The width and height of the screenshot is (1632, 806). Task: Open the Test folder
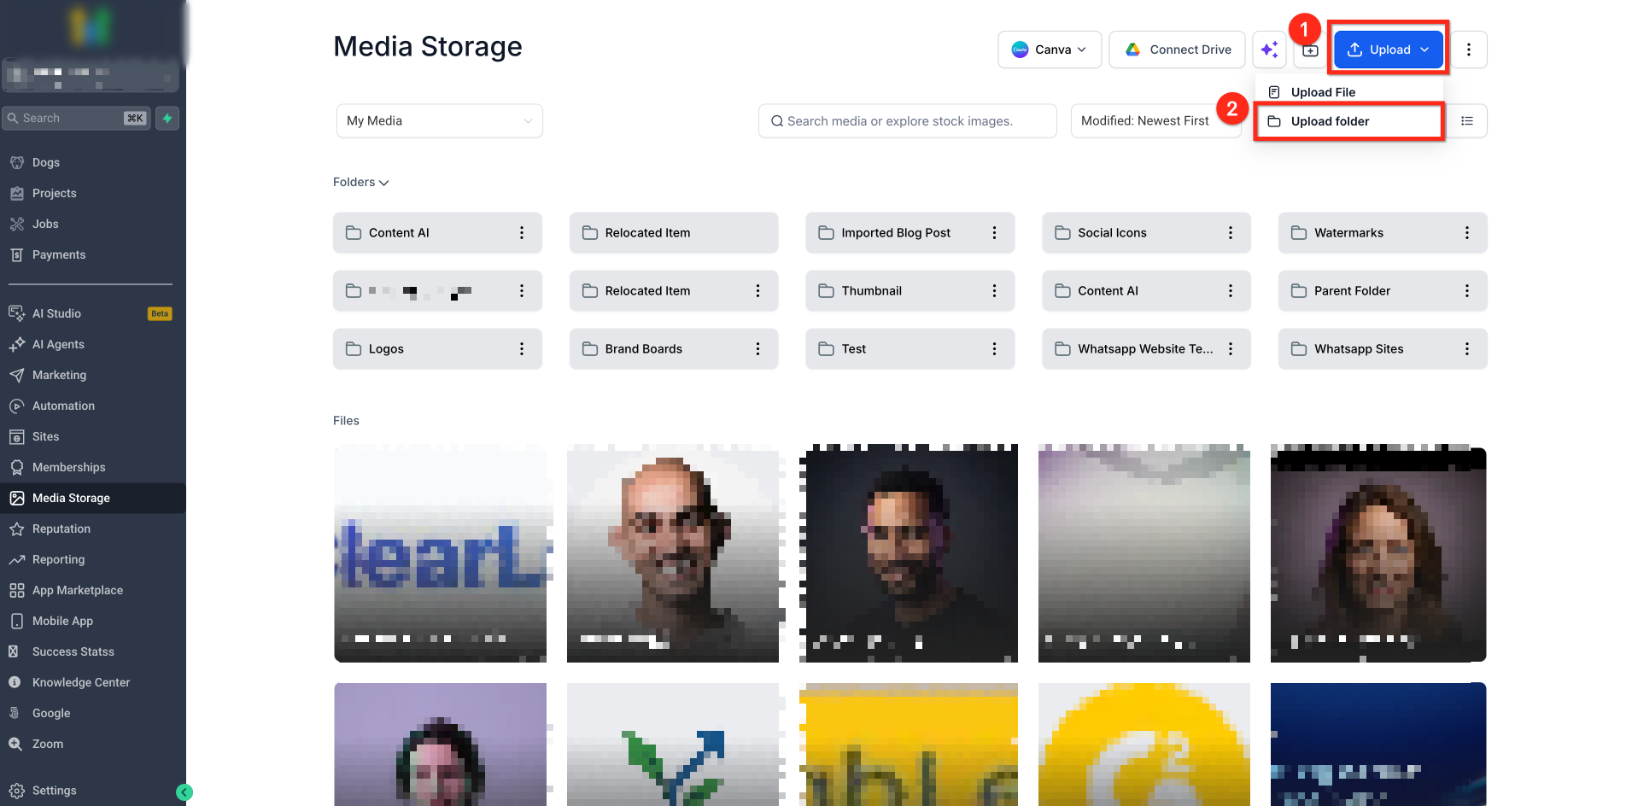coord(910,349)
